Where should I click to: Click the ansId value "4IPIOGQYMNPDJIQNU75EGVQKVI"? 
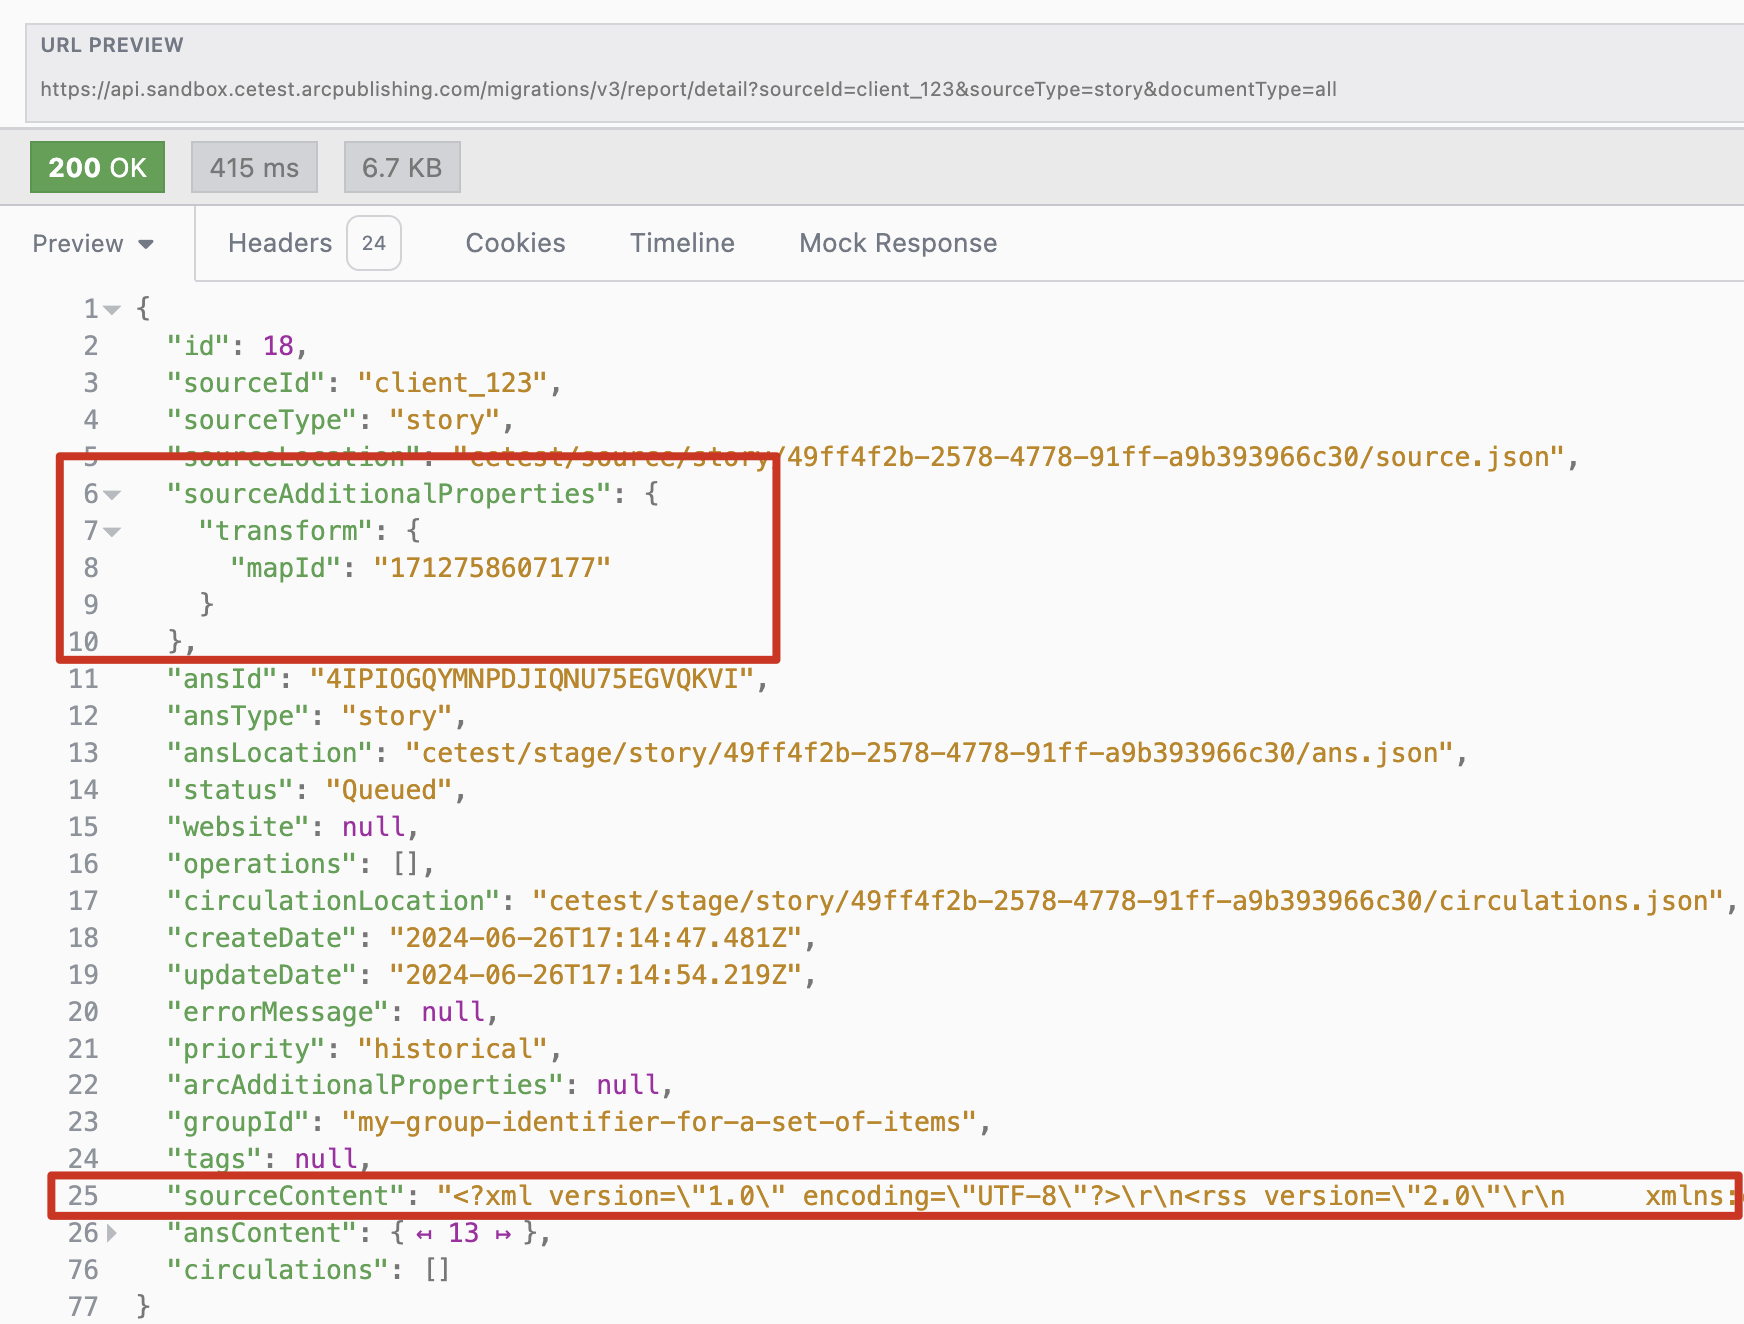pos(532,679)
